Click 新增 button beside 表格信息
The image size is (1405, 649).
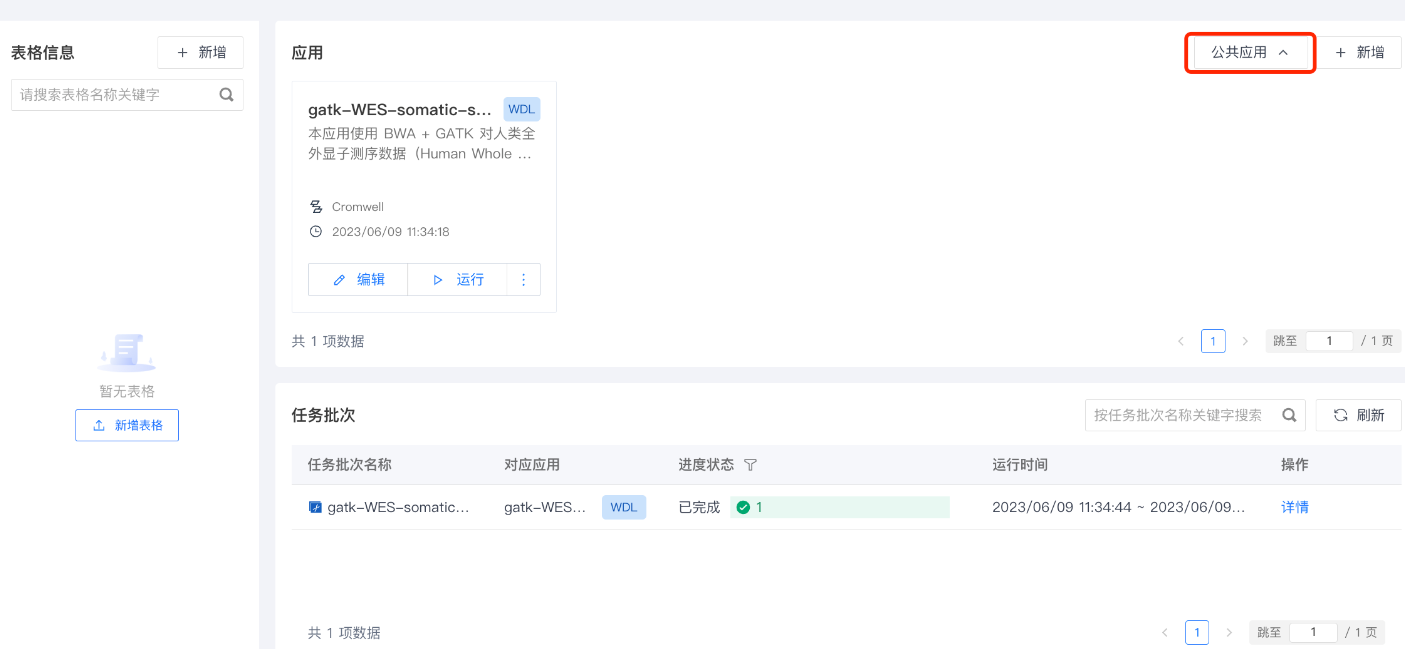[x=200, y=53]
